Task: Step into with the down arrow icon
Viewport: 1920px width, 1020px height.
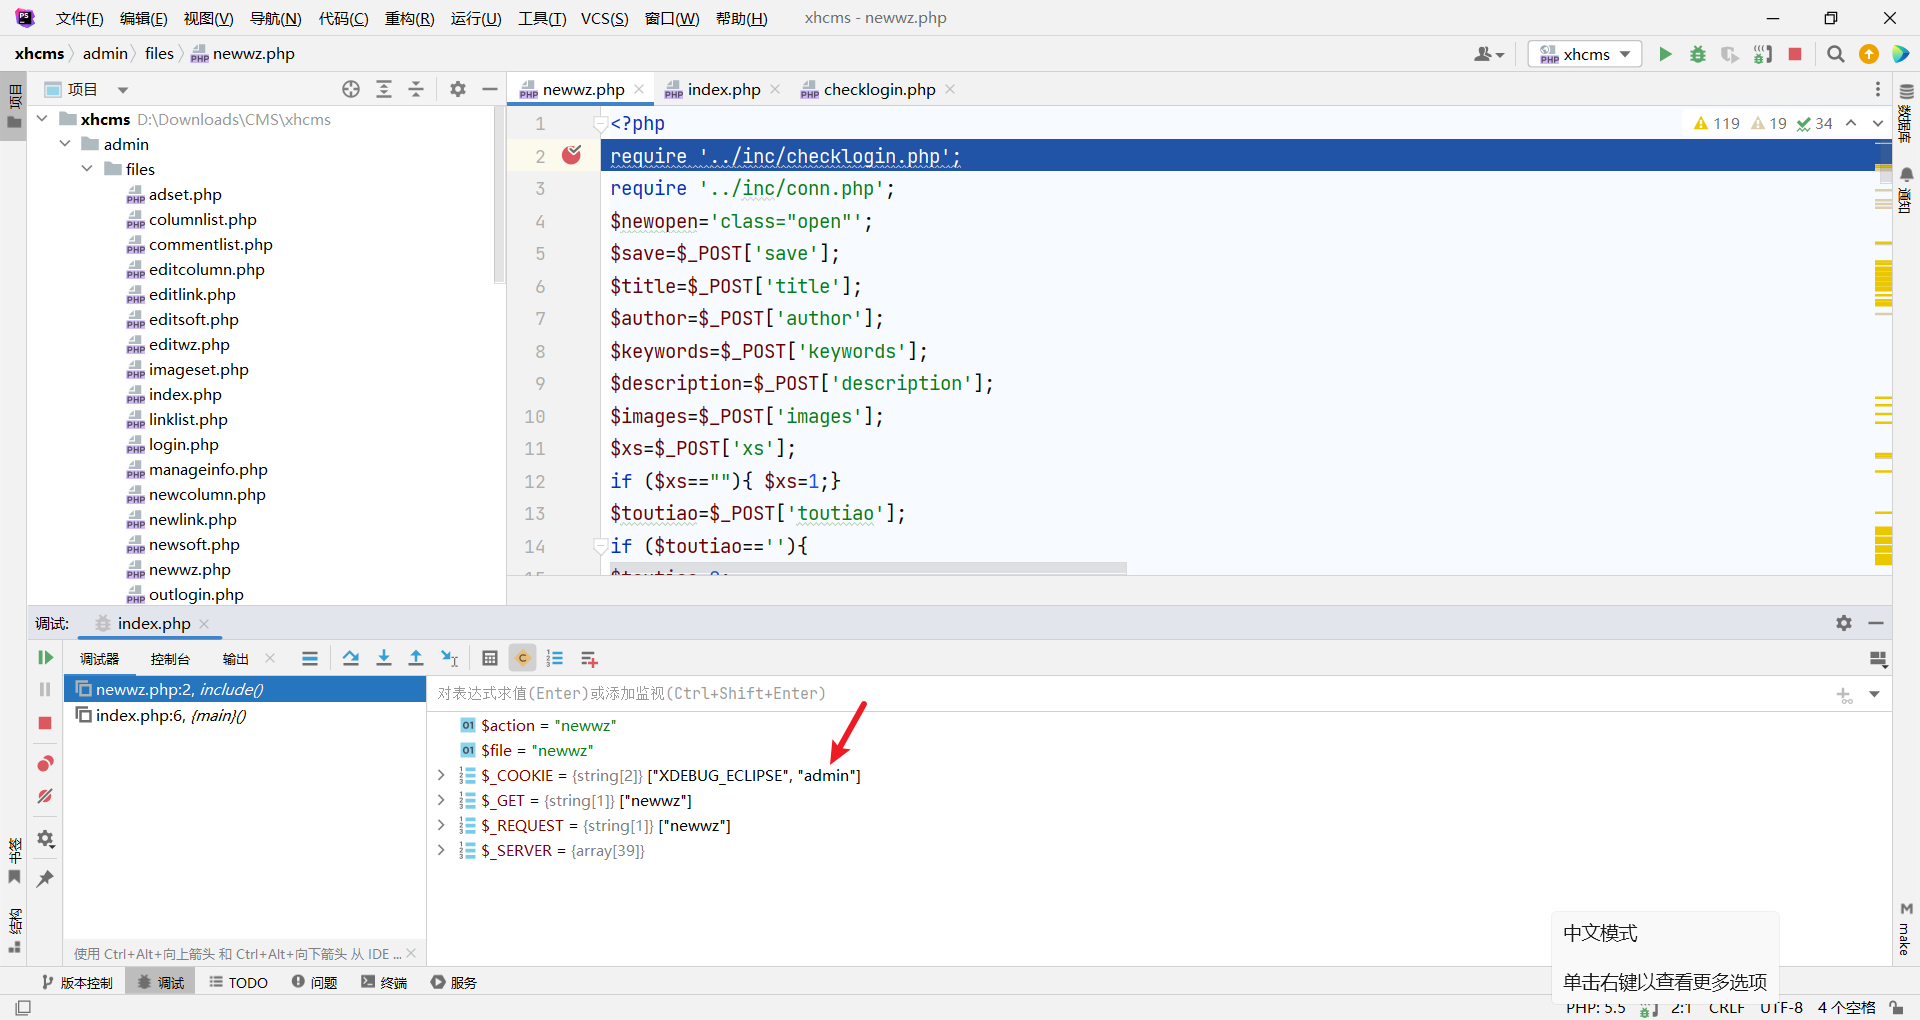Action: pyautogui.click(x=384, y=658)
